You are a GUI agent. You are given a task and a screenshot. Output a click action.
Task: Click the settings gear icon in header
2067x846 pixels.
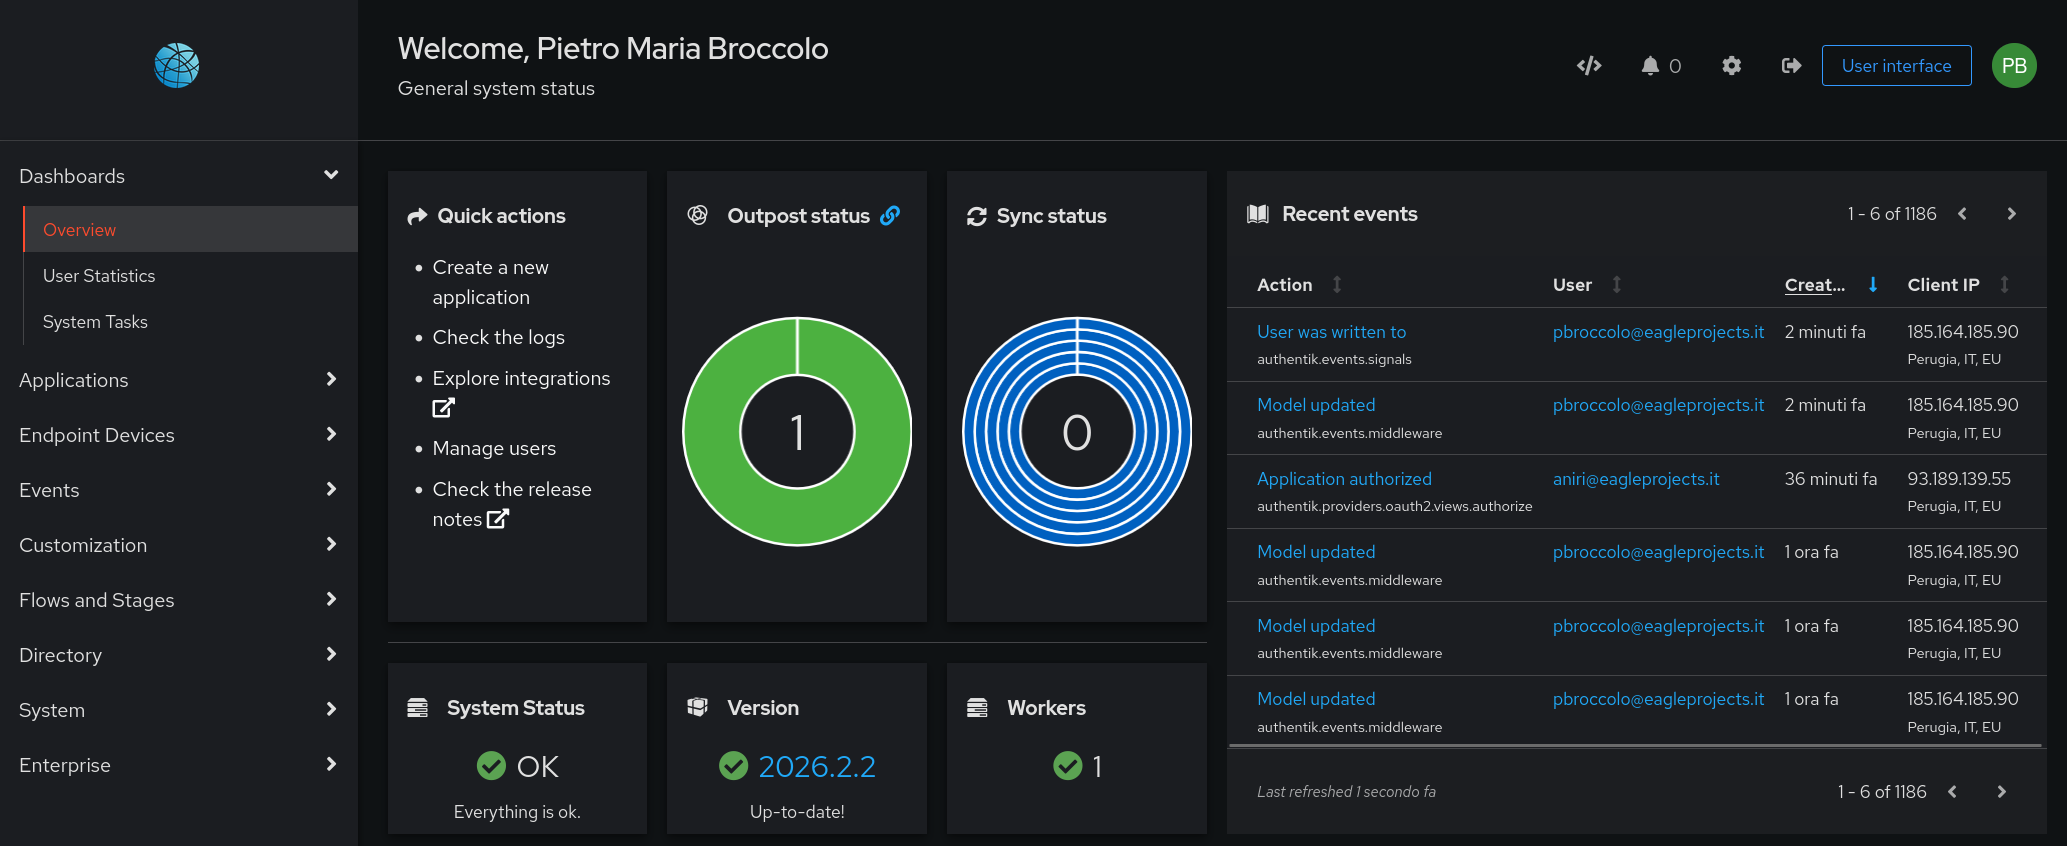coord(1731,66)
